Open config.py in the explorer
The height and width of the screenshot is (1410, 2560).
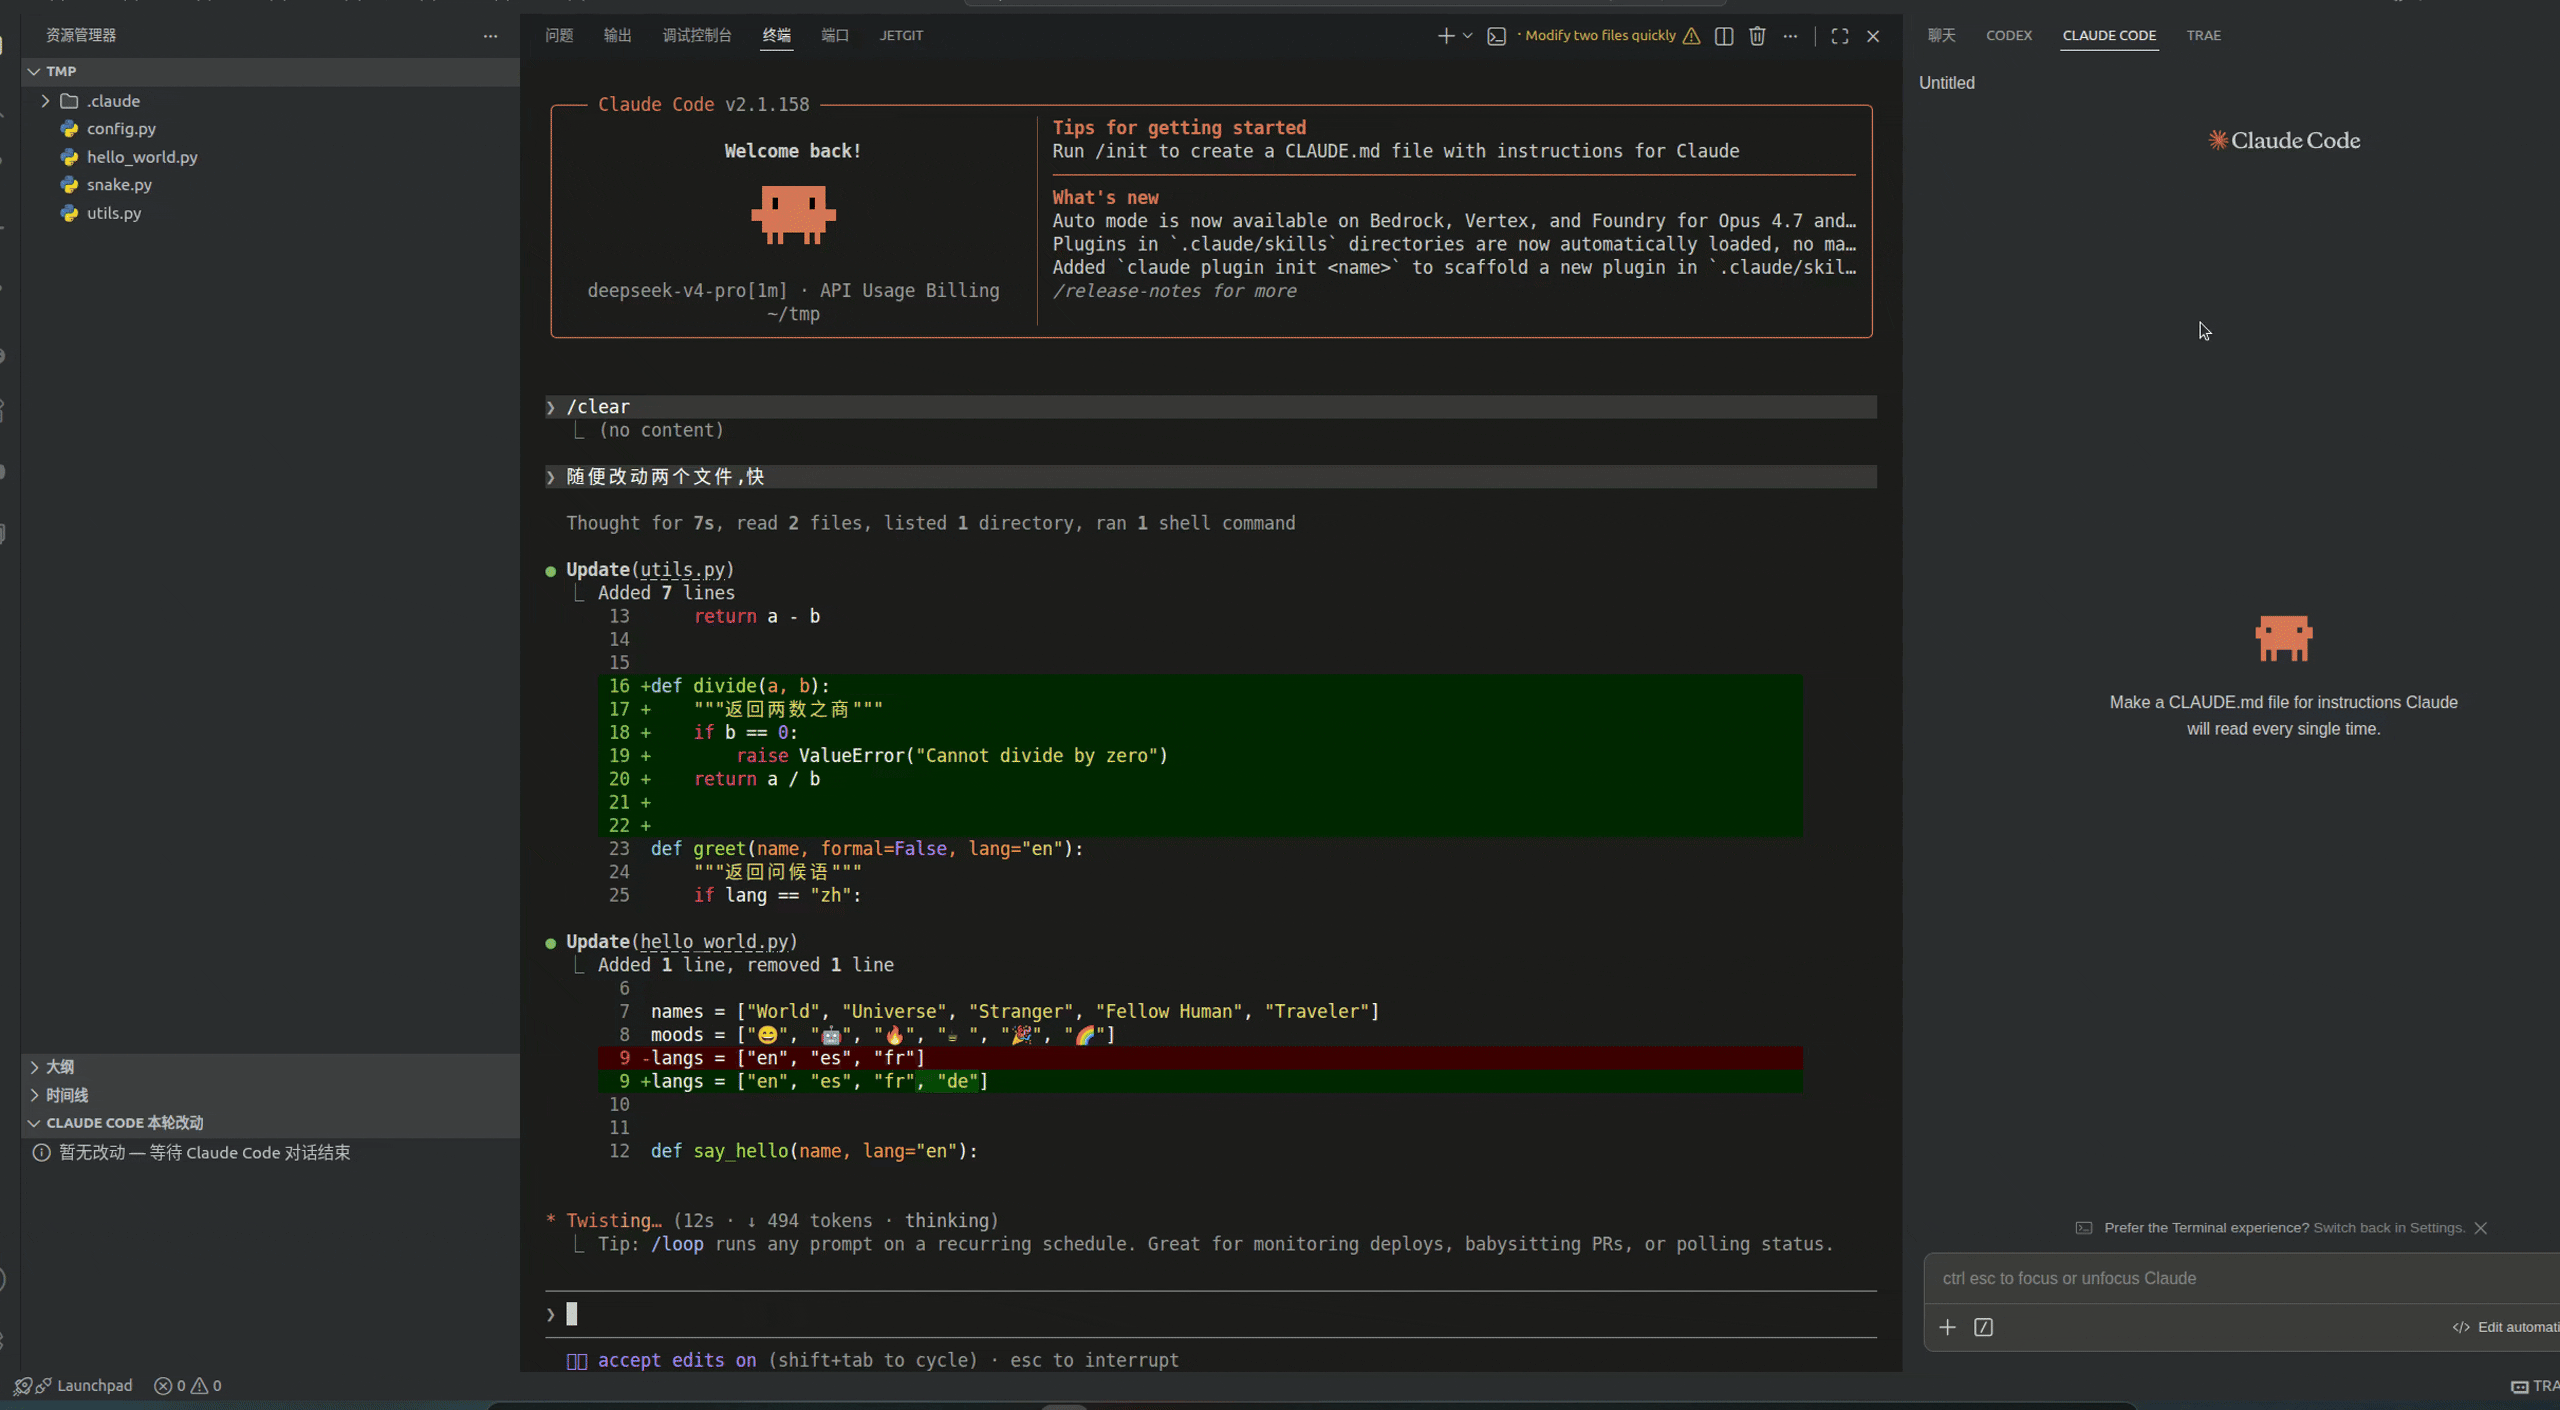tap(121, 129)
